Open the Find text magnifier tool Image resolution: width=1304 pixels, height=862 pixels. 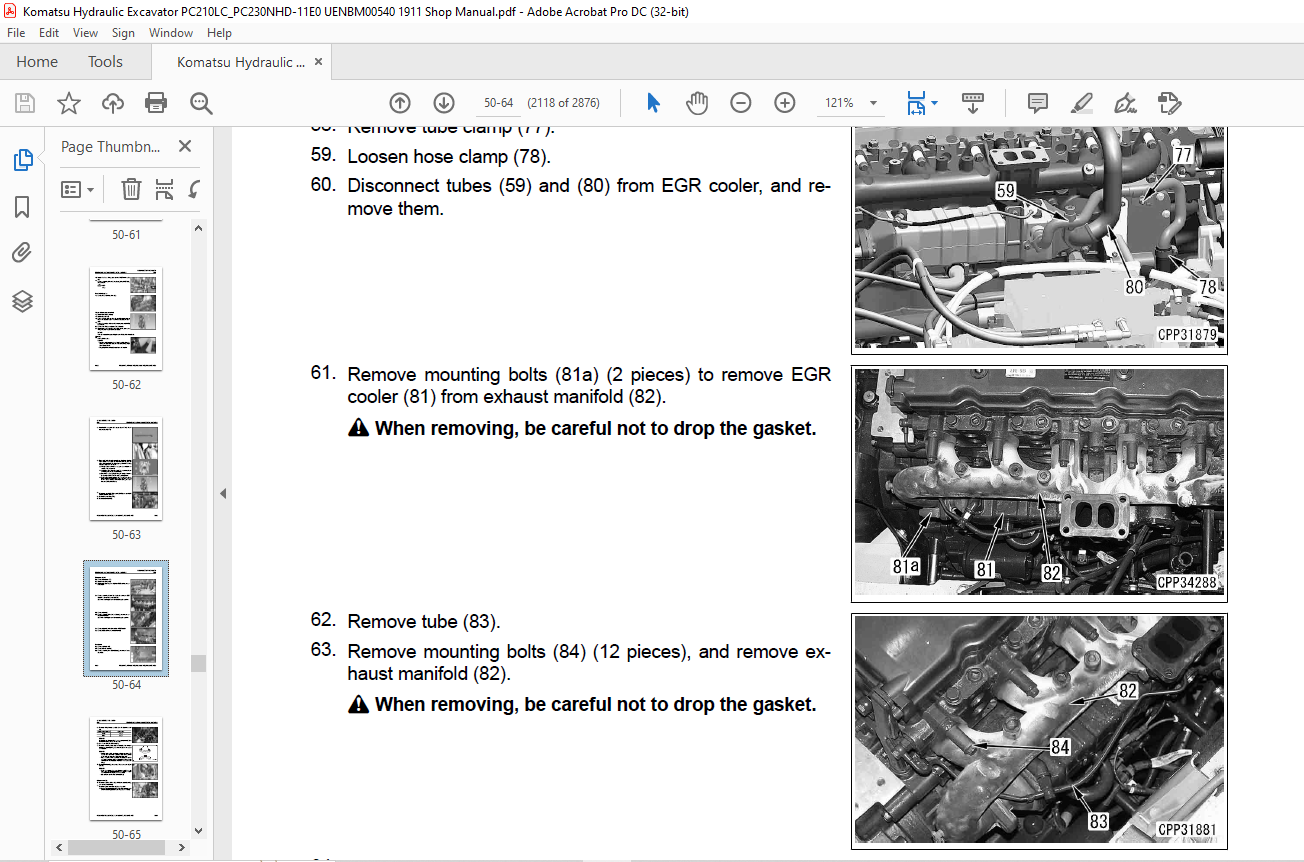[x=201, y=103]
